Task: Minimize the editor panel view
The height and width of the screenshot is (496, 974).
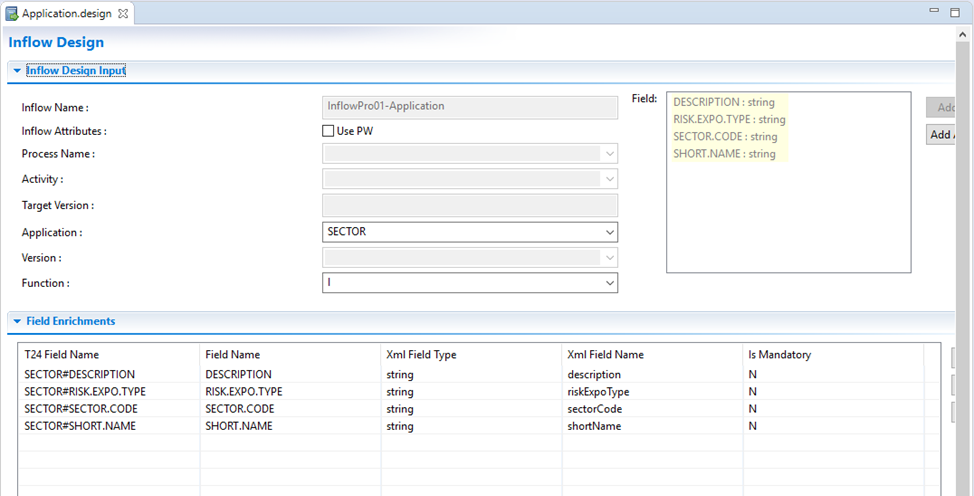Action: click(934, 12)
